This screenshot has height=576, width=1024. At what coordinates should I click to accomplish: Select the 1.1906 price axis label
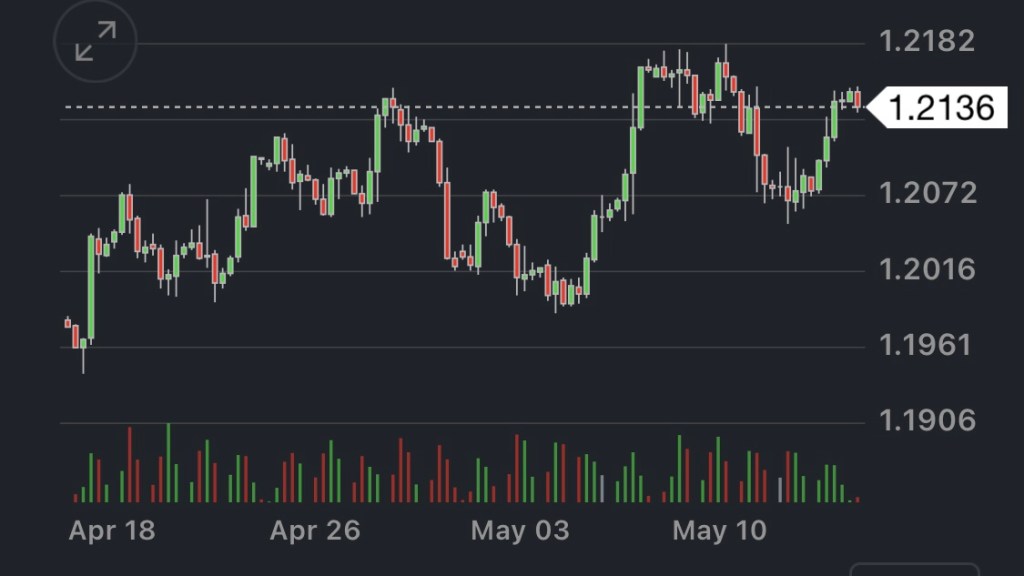926,421
